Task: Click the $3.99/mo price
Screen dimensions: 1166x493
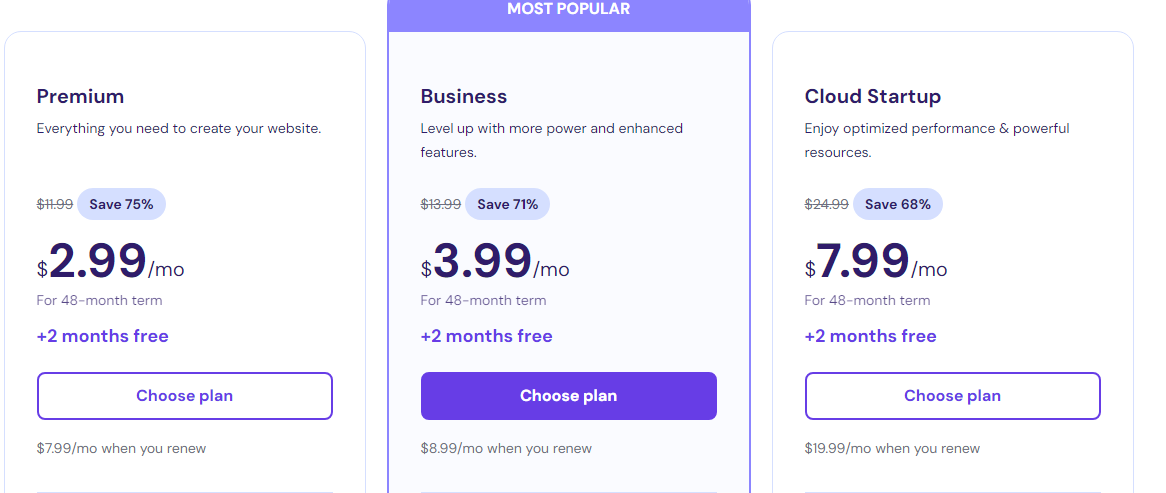Action: [495, 262]
